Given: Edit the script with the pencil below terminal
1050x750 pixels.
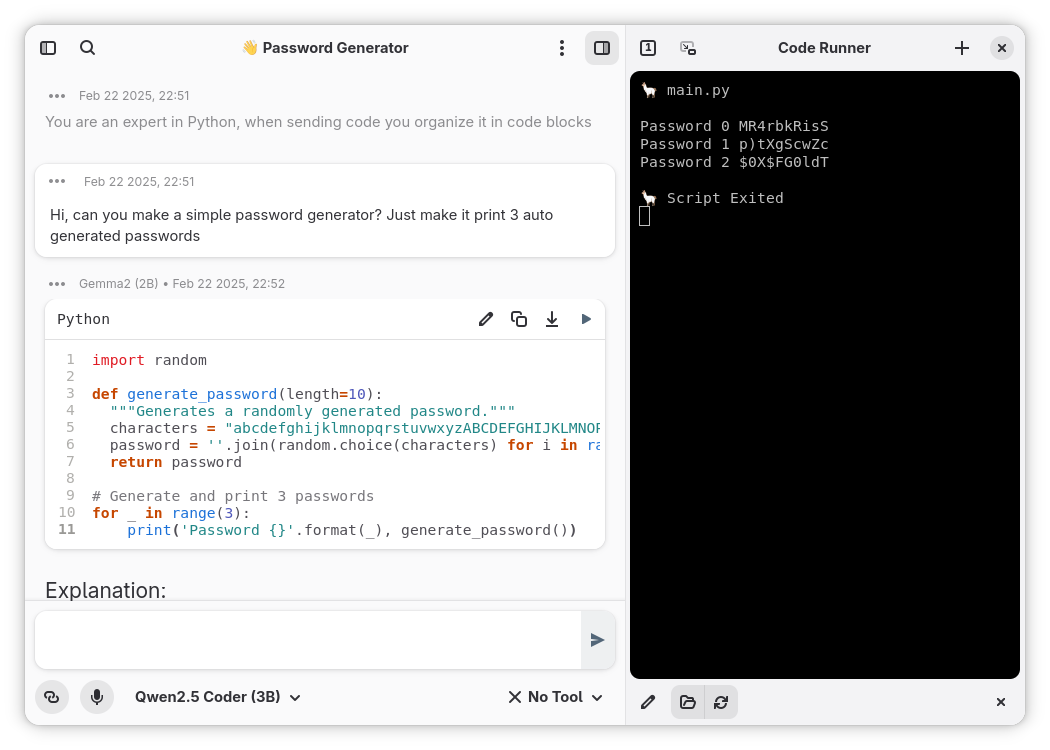Looking at the screenshot, I should pos(648,702).
